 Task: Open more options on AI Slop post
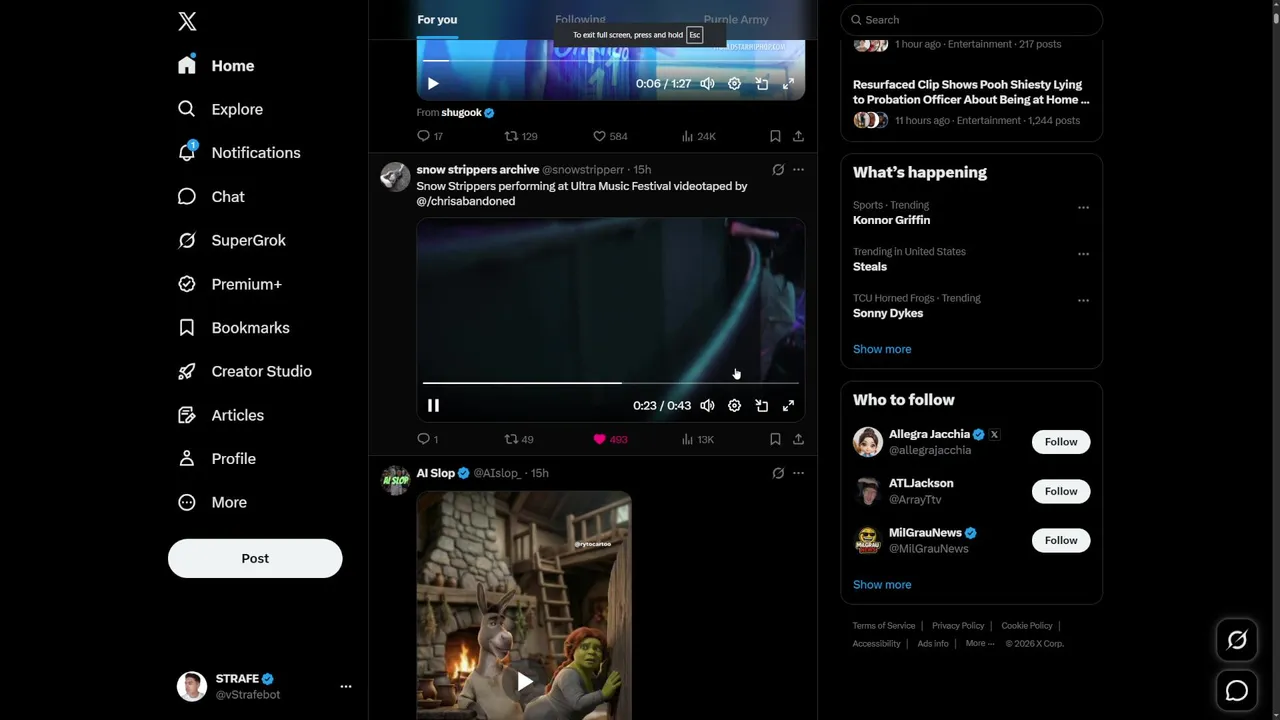click(798, 473)
